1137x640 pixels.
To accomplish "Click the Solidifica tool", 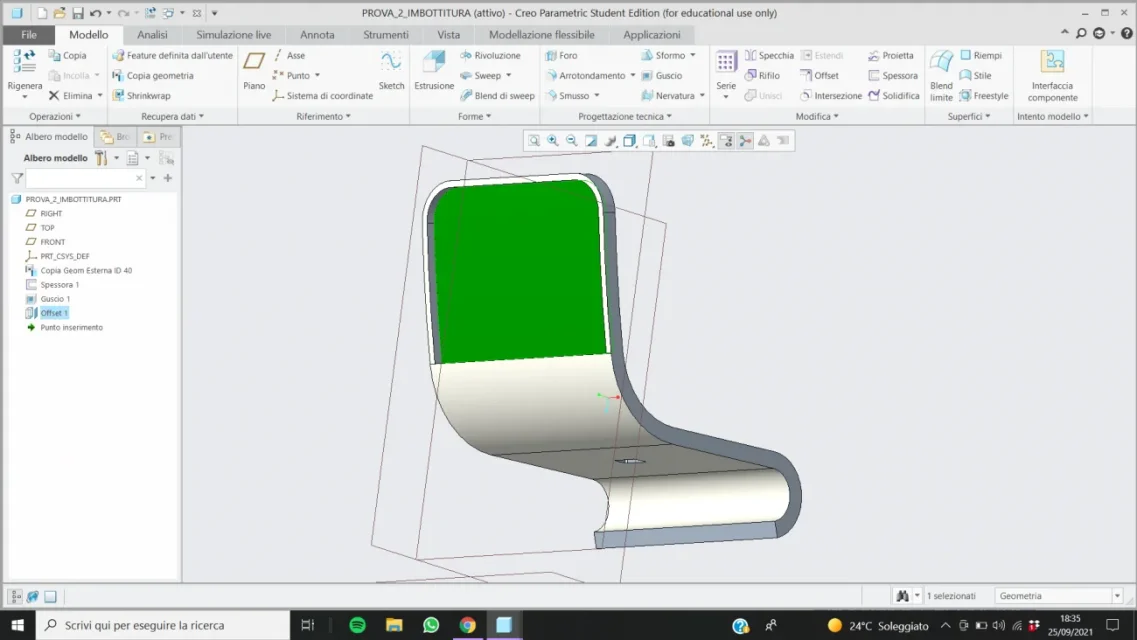I will point(893,96).
